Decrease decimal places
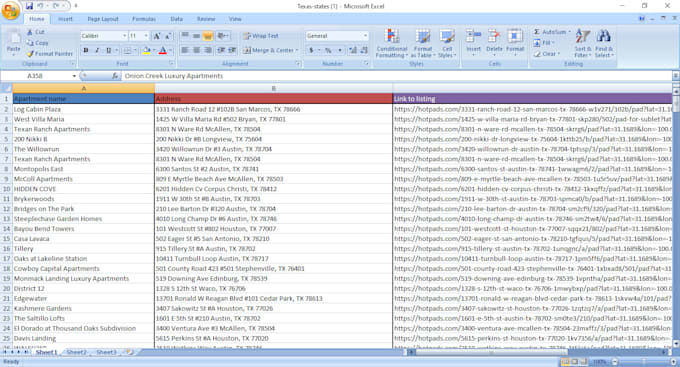Screen dimensions: 680x367 (364, 50)
